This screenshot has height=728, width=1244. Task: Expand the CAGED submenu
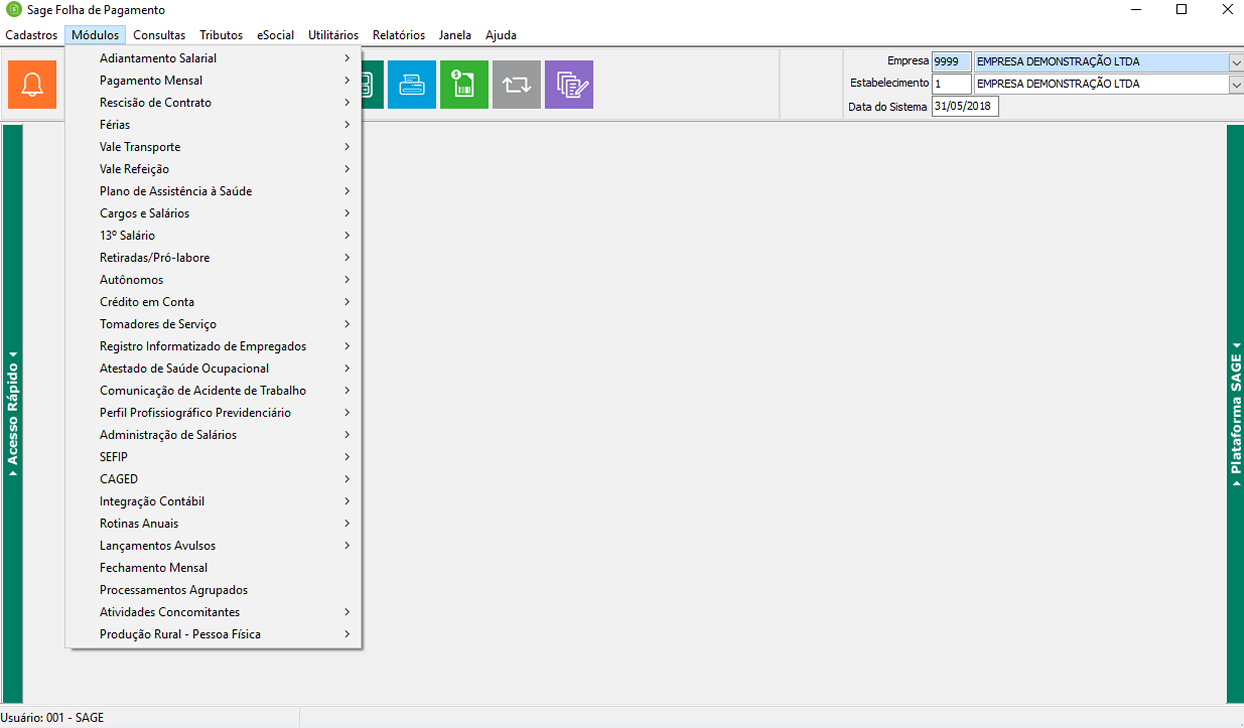[x=119, y=479]
